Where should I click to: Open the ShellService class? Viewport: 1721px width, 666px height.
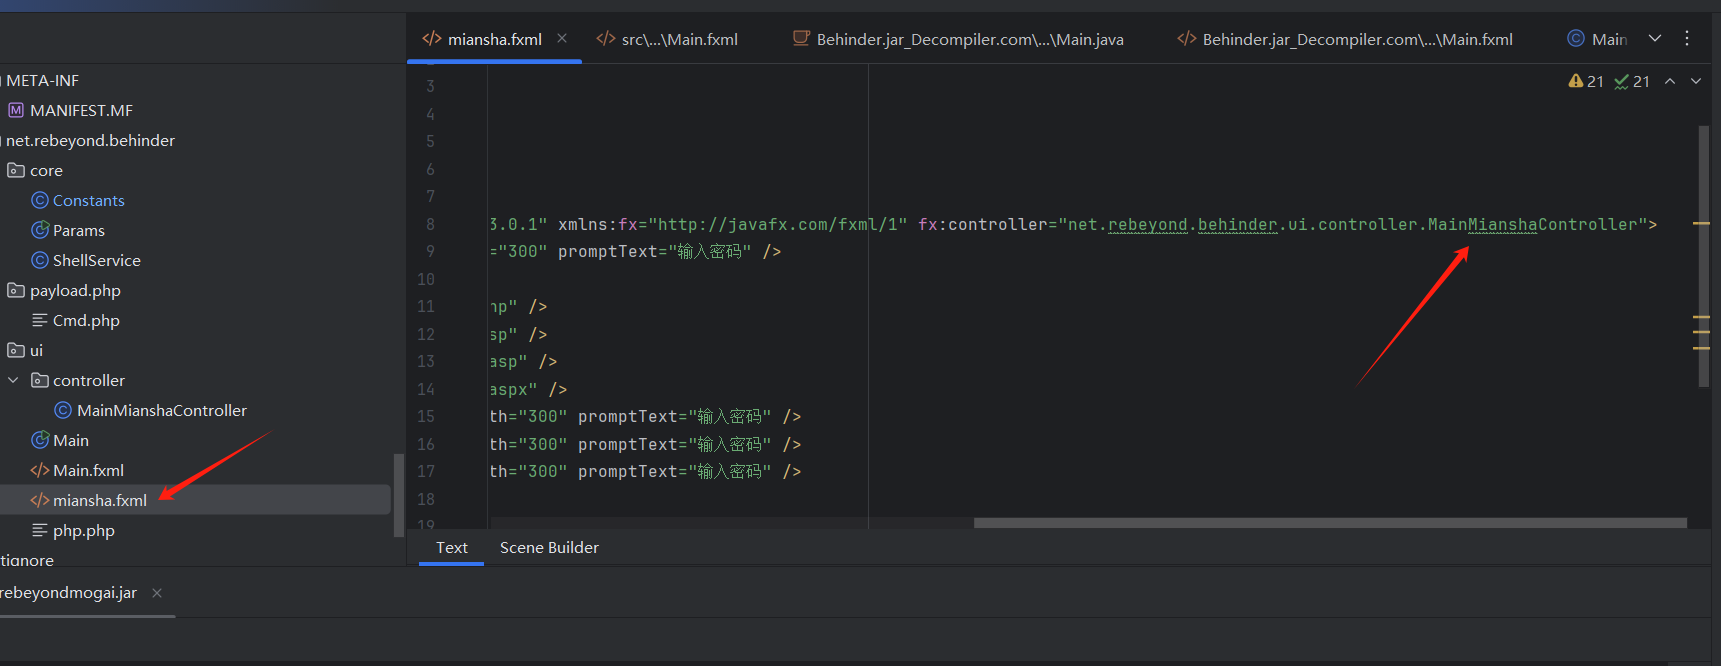(x=97, y=260)
